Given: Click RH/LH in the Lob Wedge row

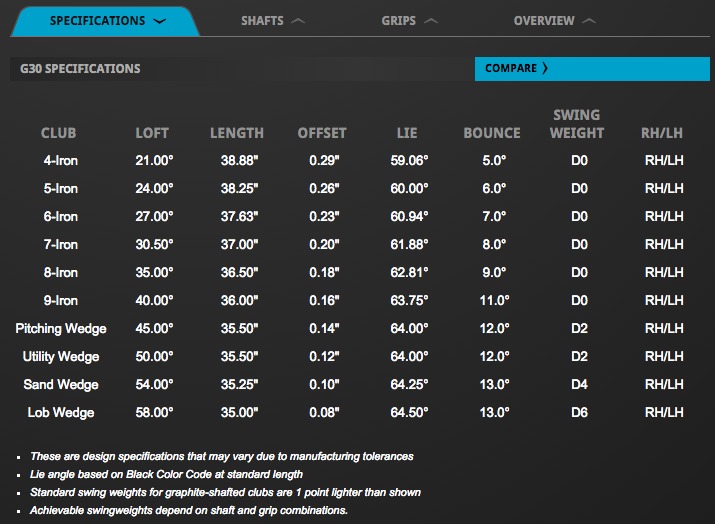Looking at the screenshot, I should coord(664,413).
